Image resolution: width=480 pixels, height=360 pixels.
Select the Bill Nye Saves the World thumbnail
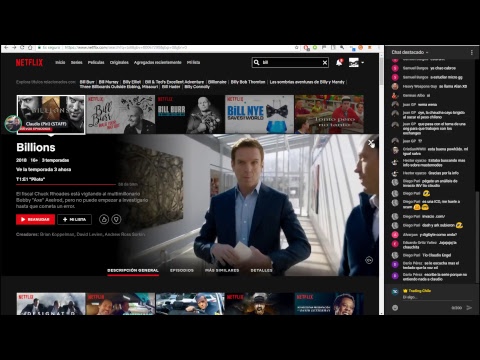tap(259, 114)
